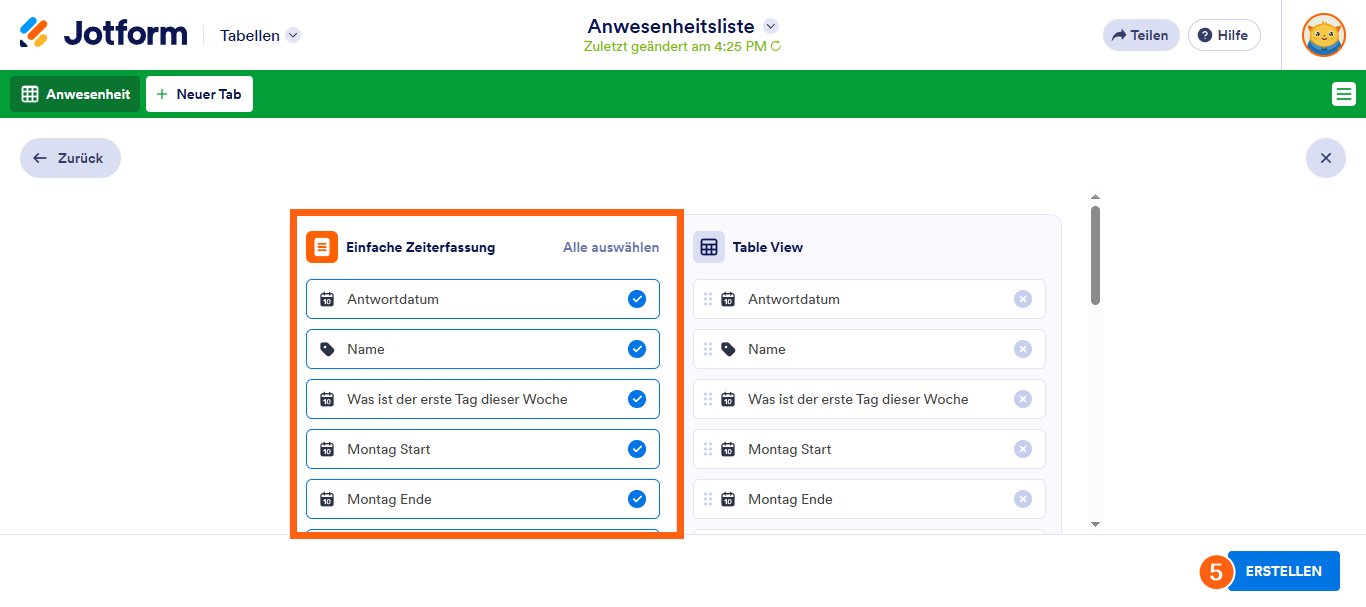Click the scrollbar down arrow
Viewport: 1366px width, 607px height.
click(1095, 524)
